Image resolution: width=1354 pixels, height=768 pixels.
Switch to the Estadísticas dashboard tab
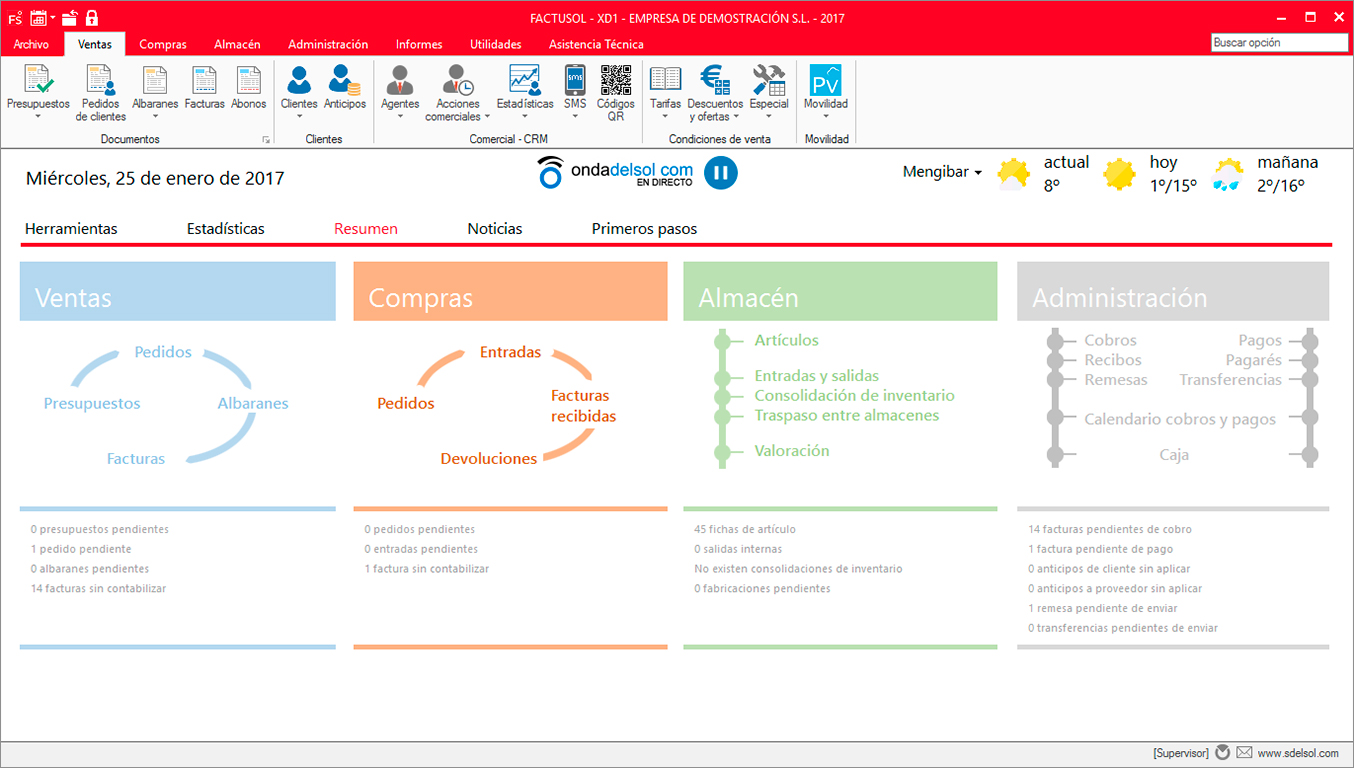[x=226, y=229]
